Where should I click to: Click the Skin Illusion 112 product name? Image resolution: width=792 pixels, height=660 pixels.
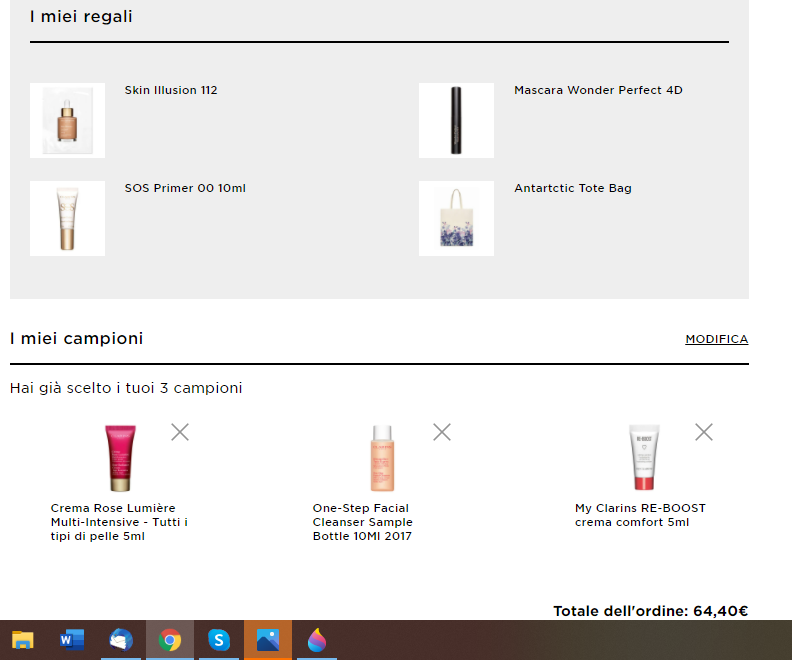pos(171,90)
